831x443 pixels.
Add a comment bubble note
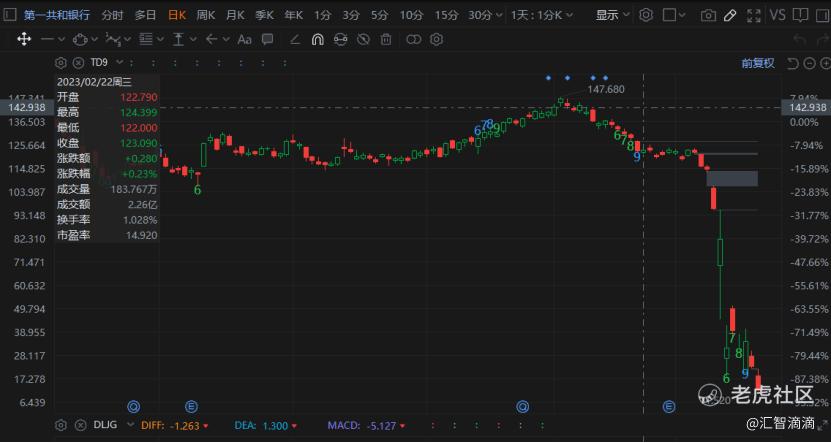click(x=268, y=39)
